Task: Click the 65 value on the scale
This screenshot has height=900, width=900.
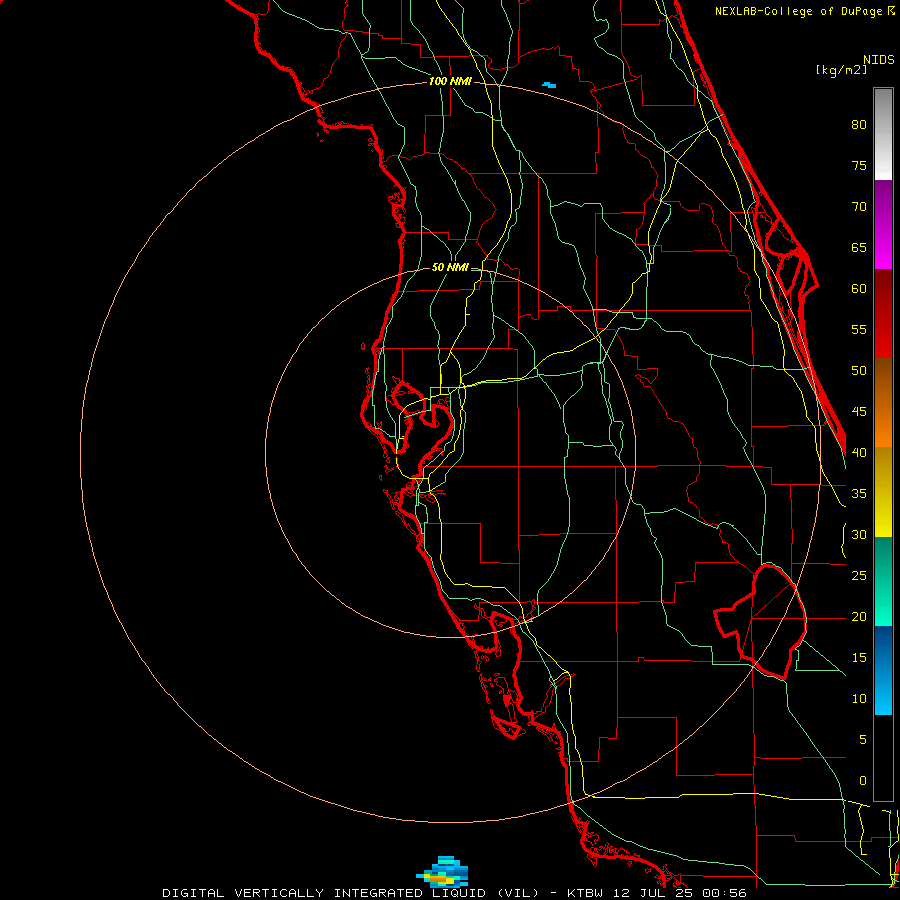Action: (x=859, y=247)
